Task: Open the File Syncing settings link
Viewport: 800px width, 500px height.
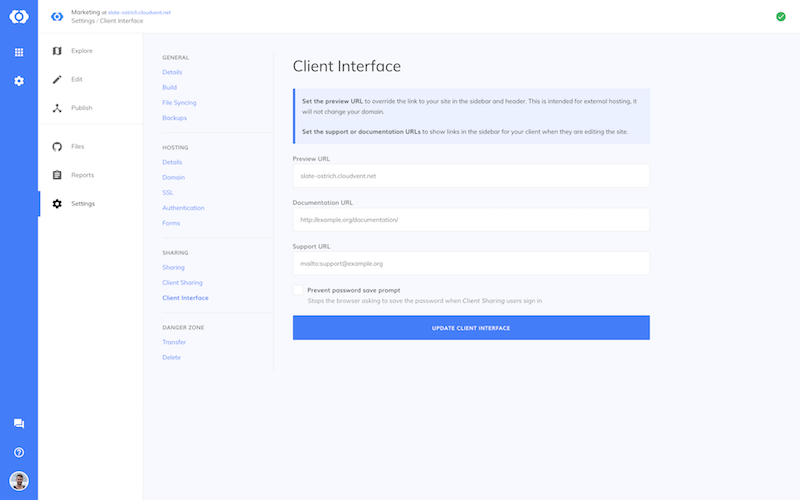Action: point(179,103)
